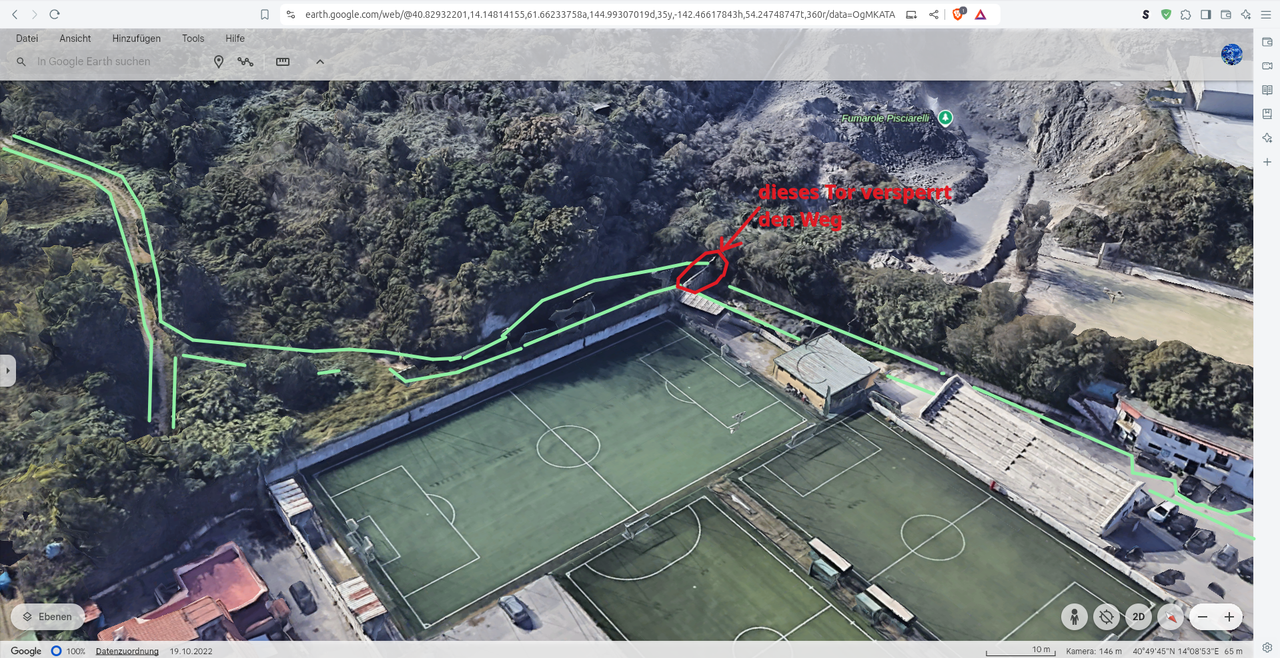The image size is (1280, 658).
Task: Toggle the browser sidebar panel icon
Action: coord(1206,14)
